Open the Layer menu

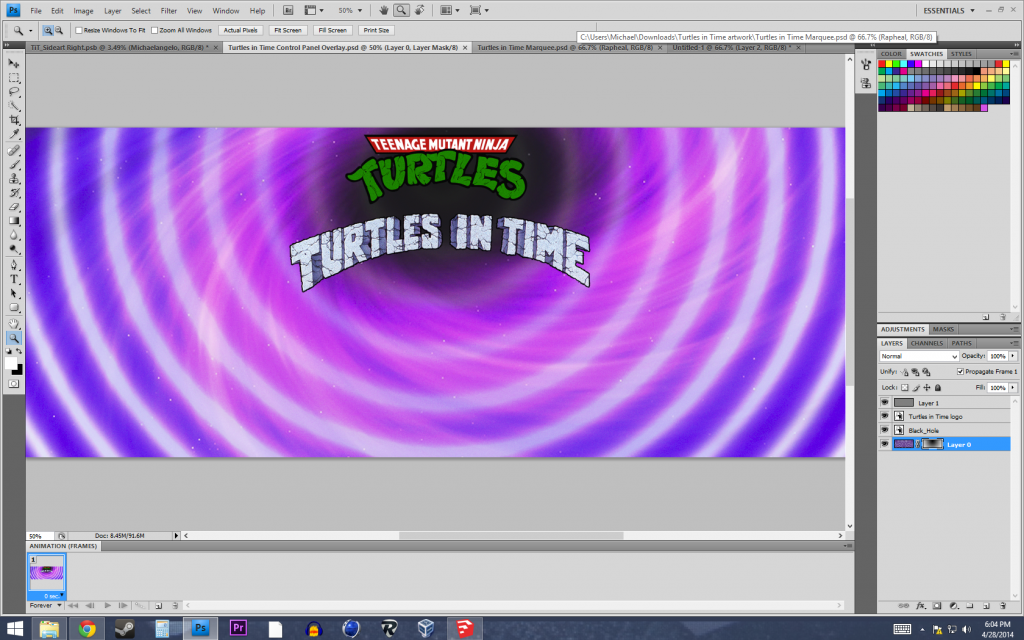112,11
